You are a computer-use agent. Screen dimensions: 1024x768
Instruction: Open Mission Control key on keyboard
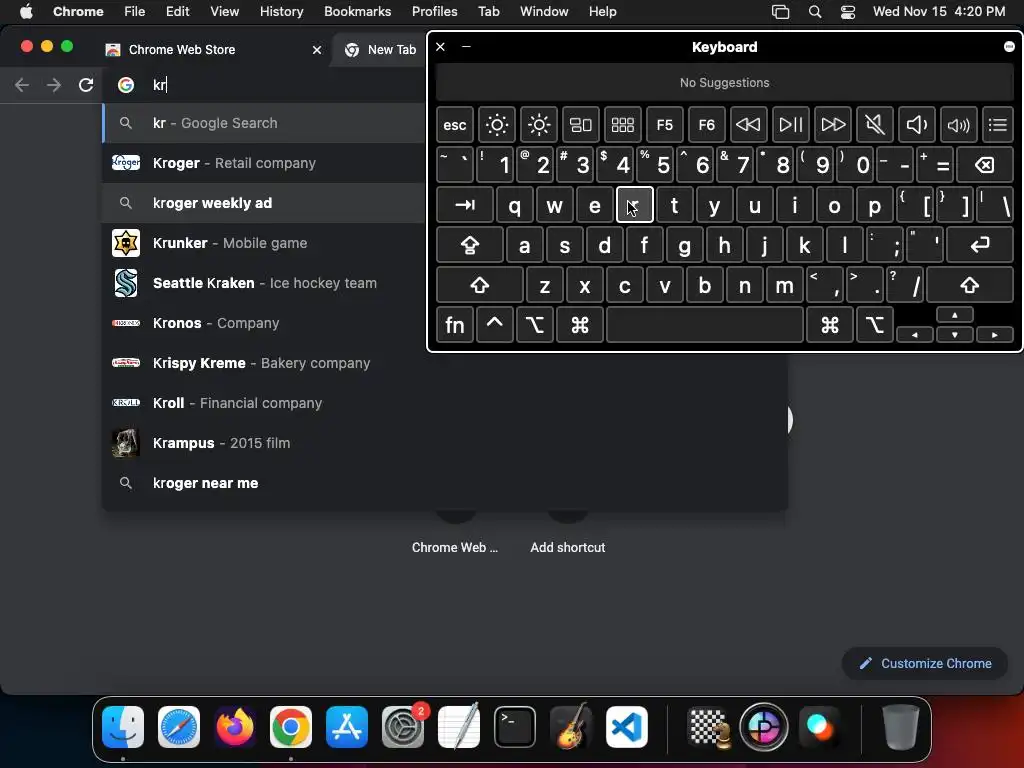click(581, 125)
